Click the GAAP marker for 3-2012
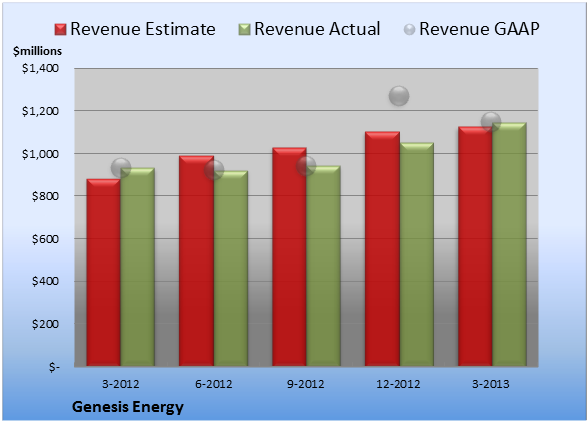The image size is (588, 422). click(x=121, y=168)
